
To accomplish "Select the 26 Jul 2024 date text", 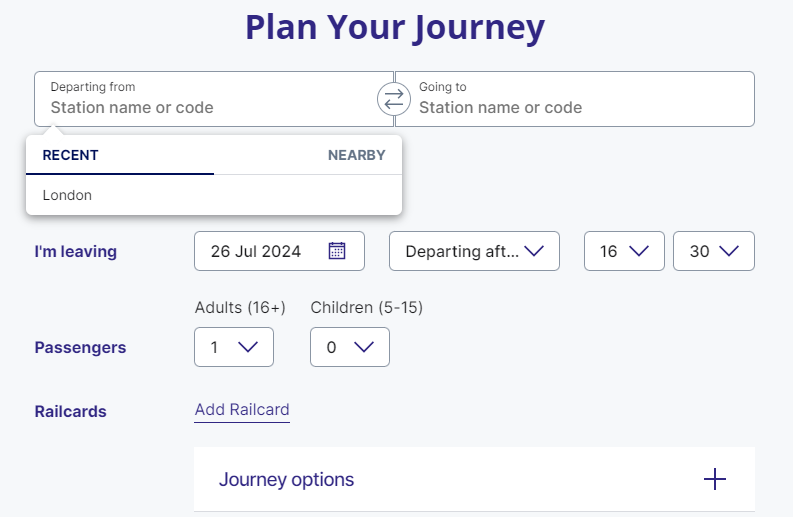I will 256,251.
